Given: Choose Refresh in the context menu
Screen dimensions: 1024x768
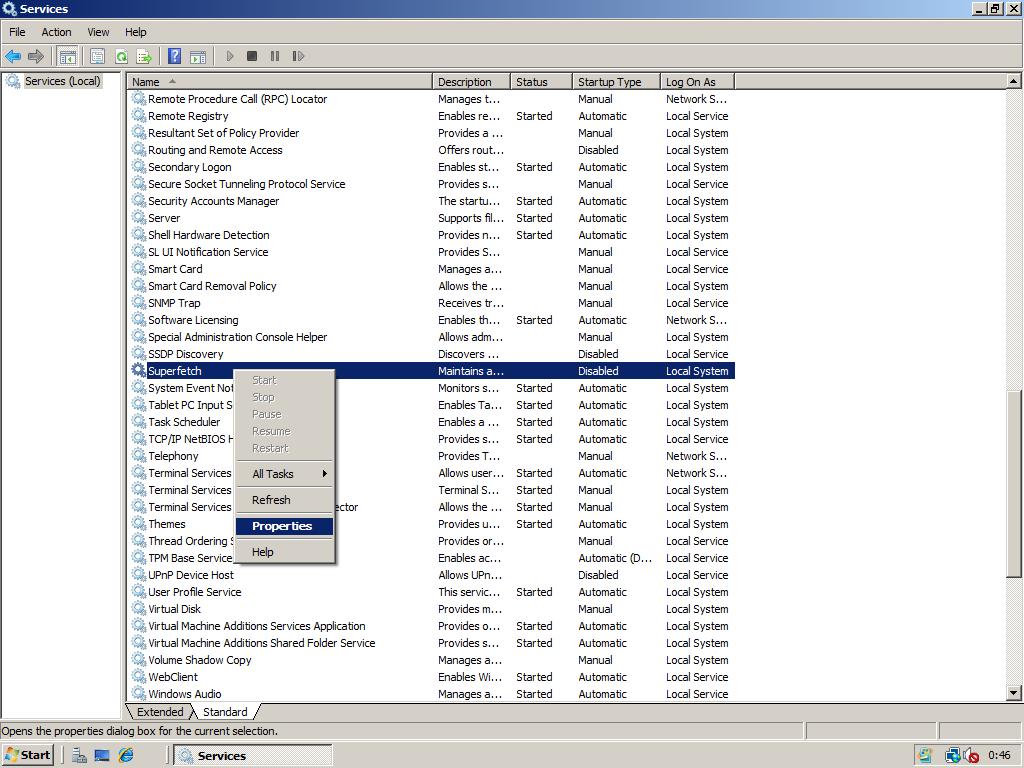Looking at the screenshot, I should click(284, 500).
